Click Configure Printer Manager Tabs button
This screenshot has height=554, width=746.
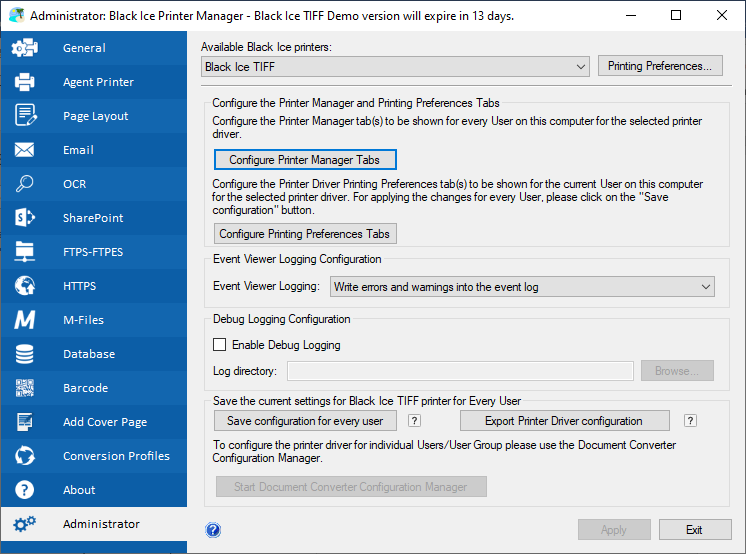click(x=305, y=160)
